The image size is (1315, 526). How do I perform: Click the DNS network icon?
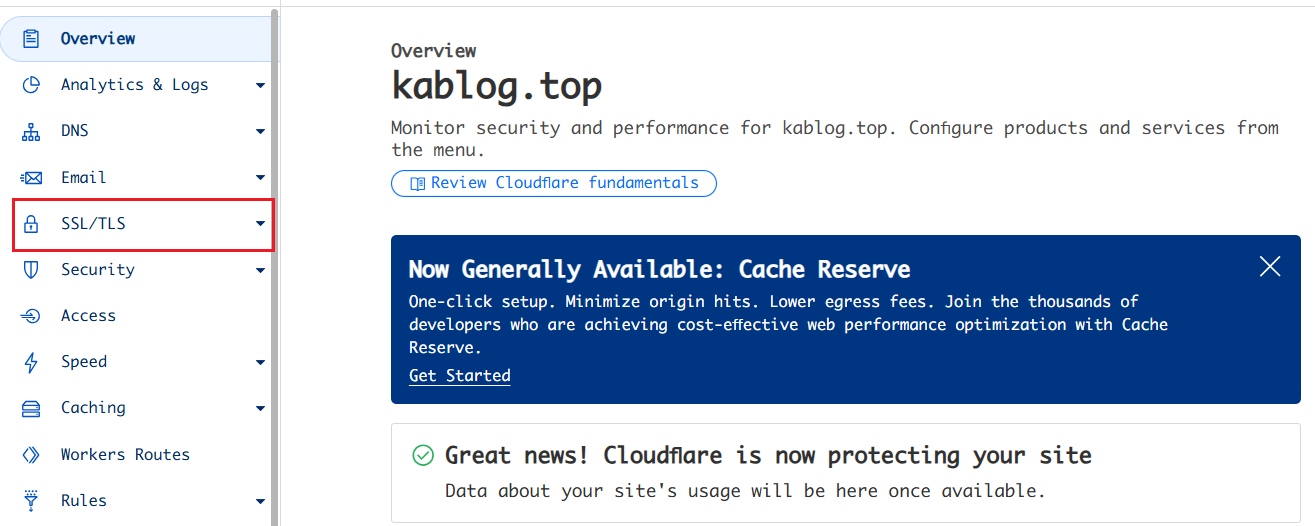click(x=31, y=131)
